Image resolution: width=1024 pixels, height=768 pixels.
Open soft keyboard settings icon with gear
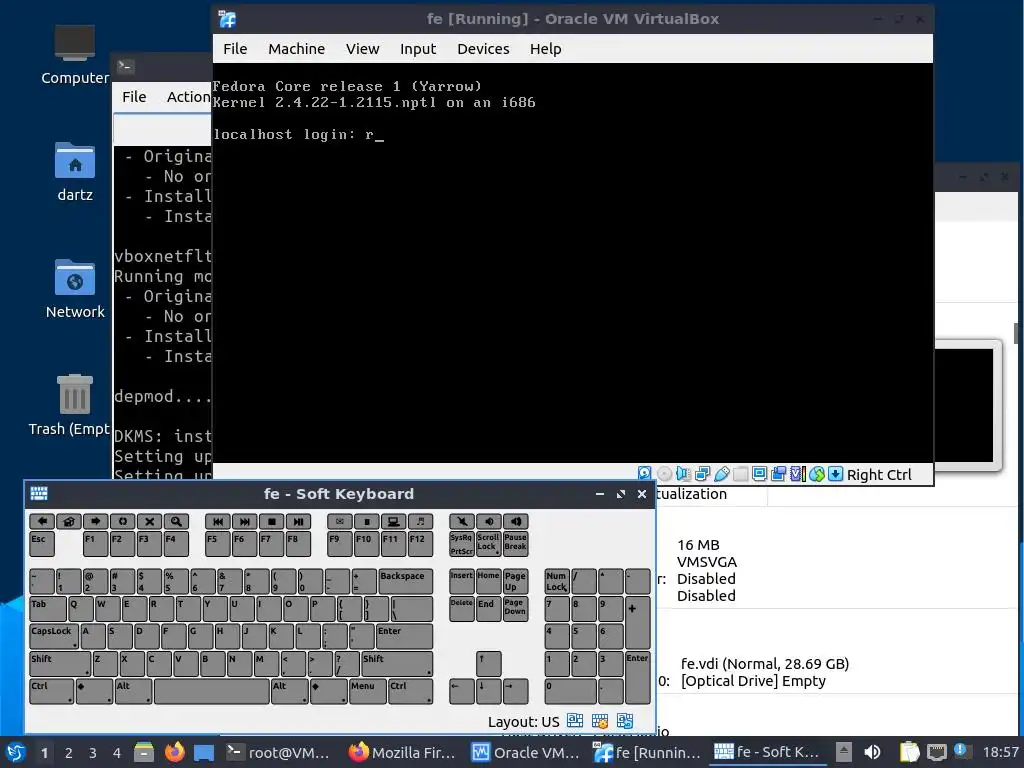pos(600,720)
